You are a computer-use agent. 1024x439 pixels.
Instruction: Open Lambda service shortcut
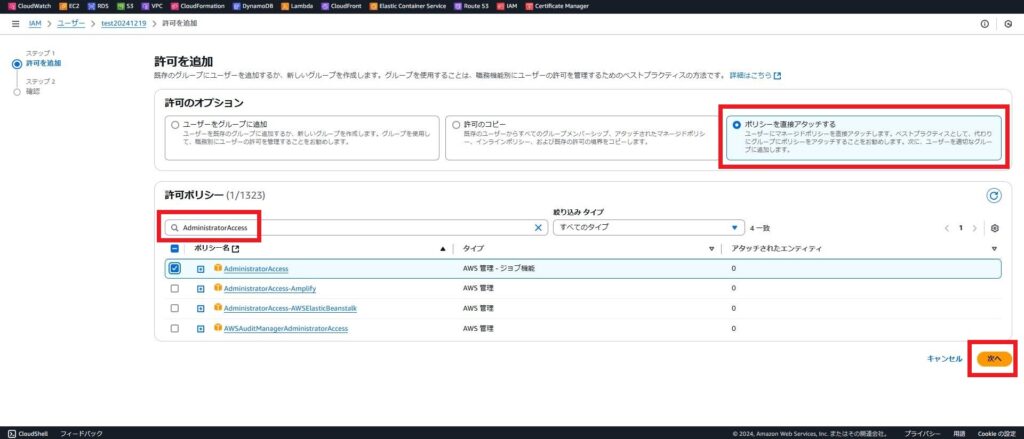295,6
